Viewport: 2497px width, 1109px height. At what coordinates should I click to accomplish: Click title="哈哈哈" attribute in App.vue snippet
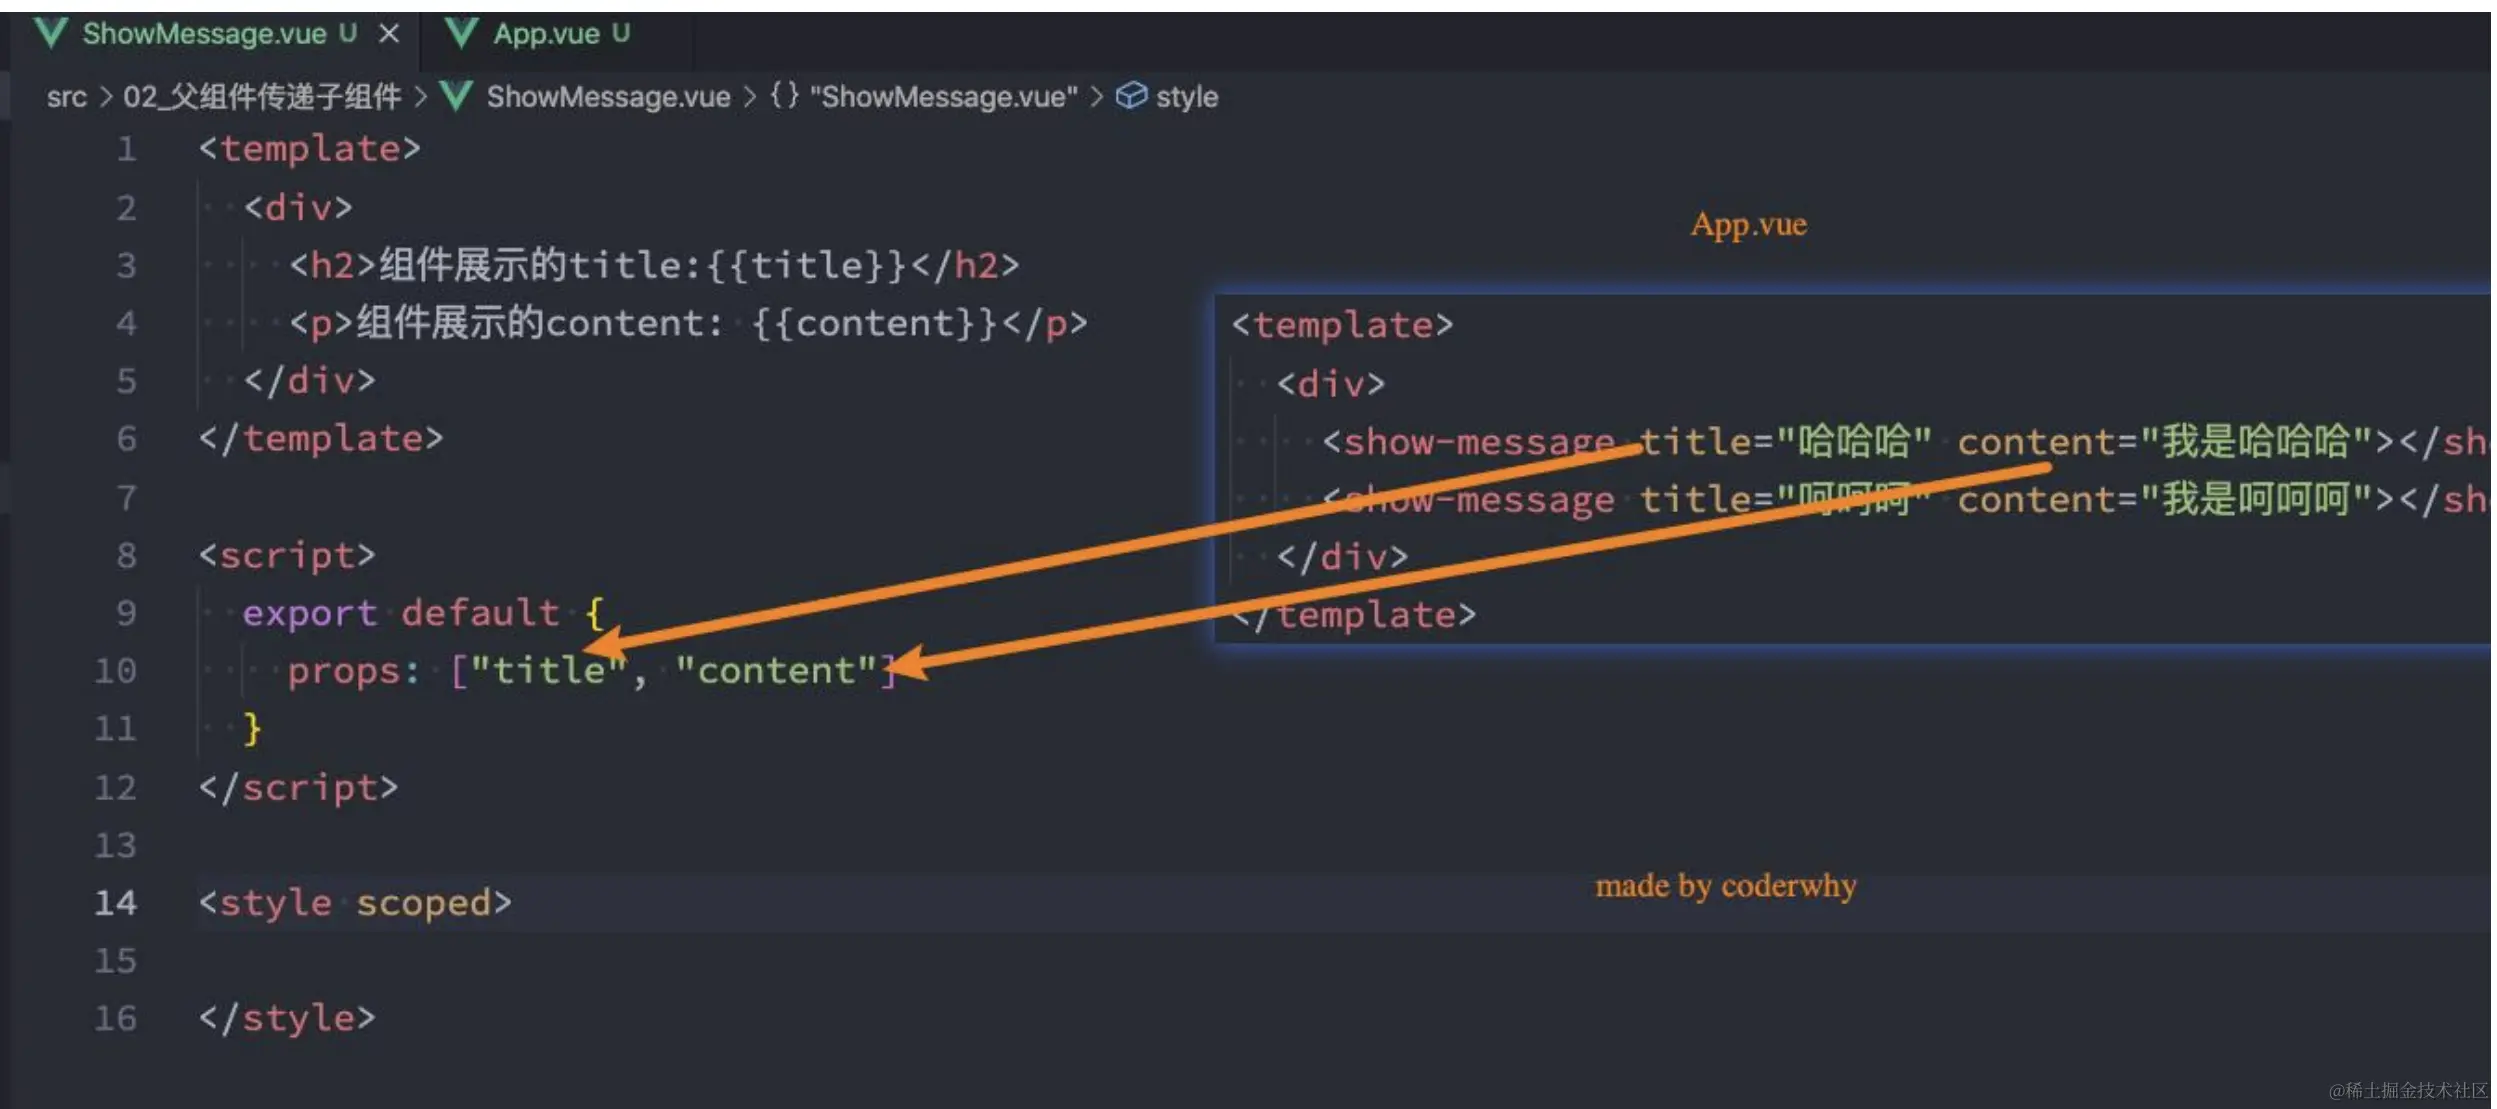(x=1785, y=442)
